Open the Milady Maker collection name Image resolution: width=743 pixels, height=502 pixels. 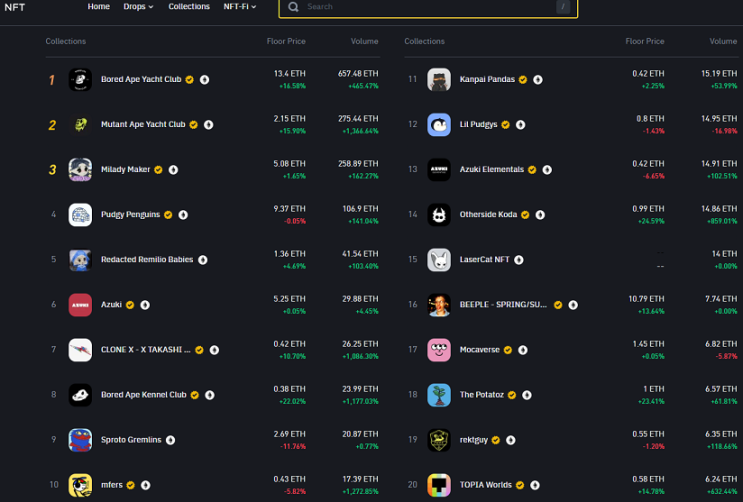126,169
